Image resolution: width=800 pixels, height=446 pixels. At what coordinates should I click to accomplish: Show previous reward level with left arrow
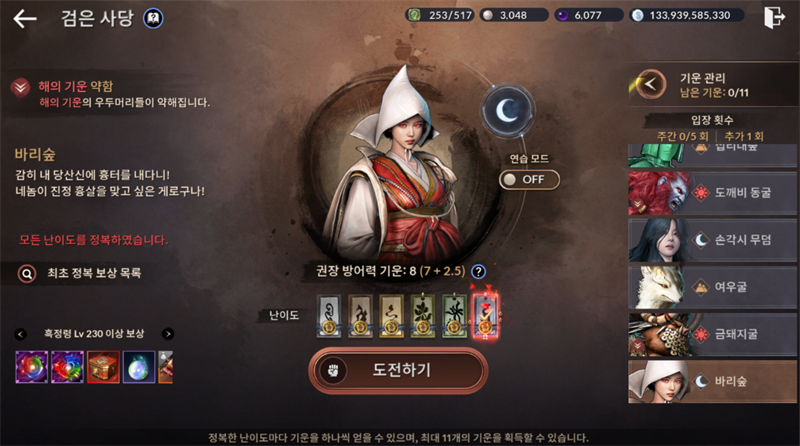[20, 334]
